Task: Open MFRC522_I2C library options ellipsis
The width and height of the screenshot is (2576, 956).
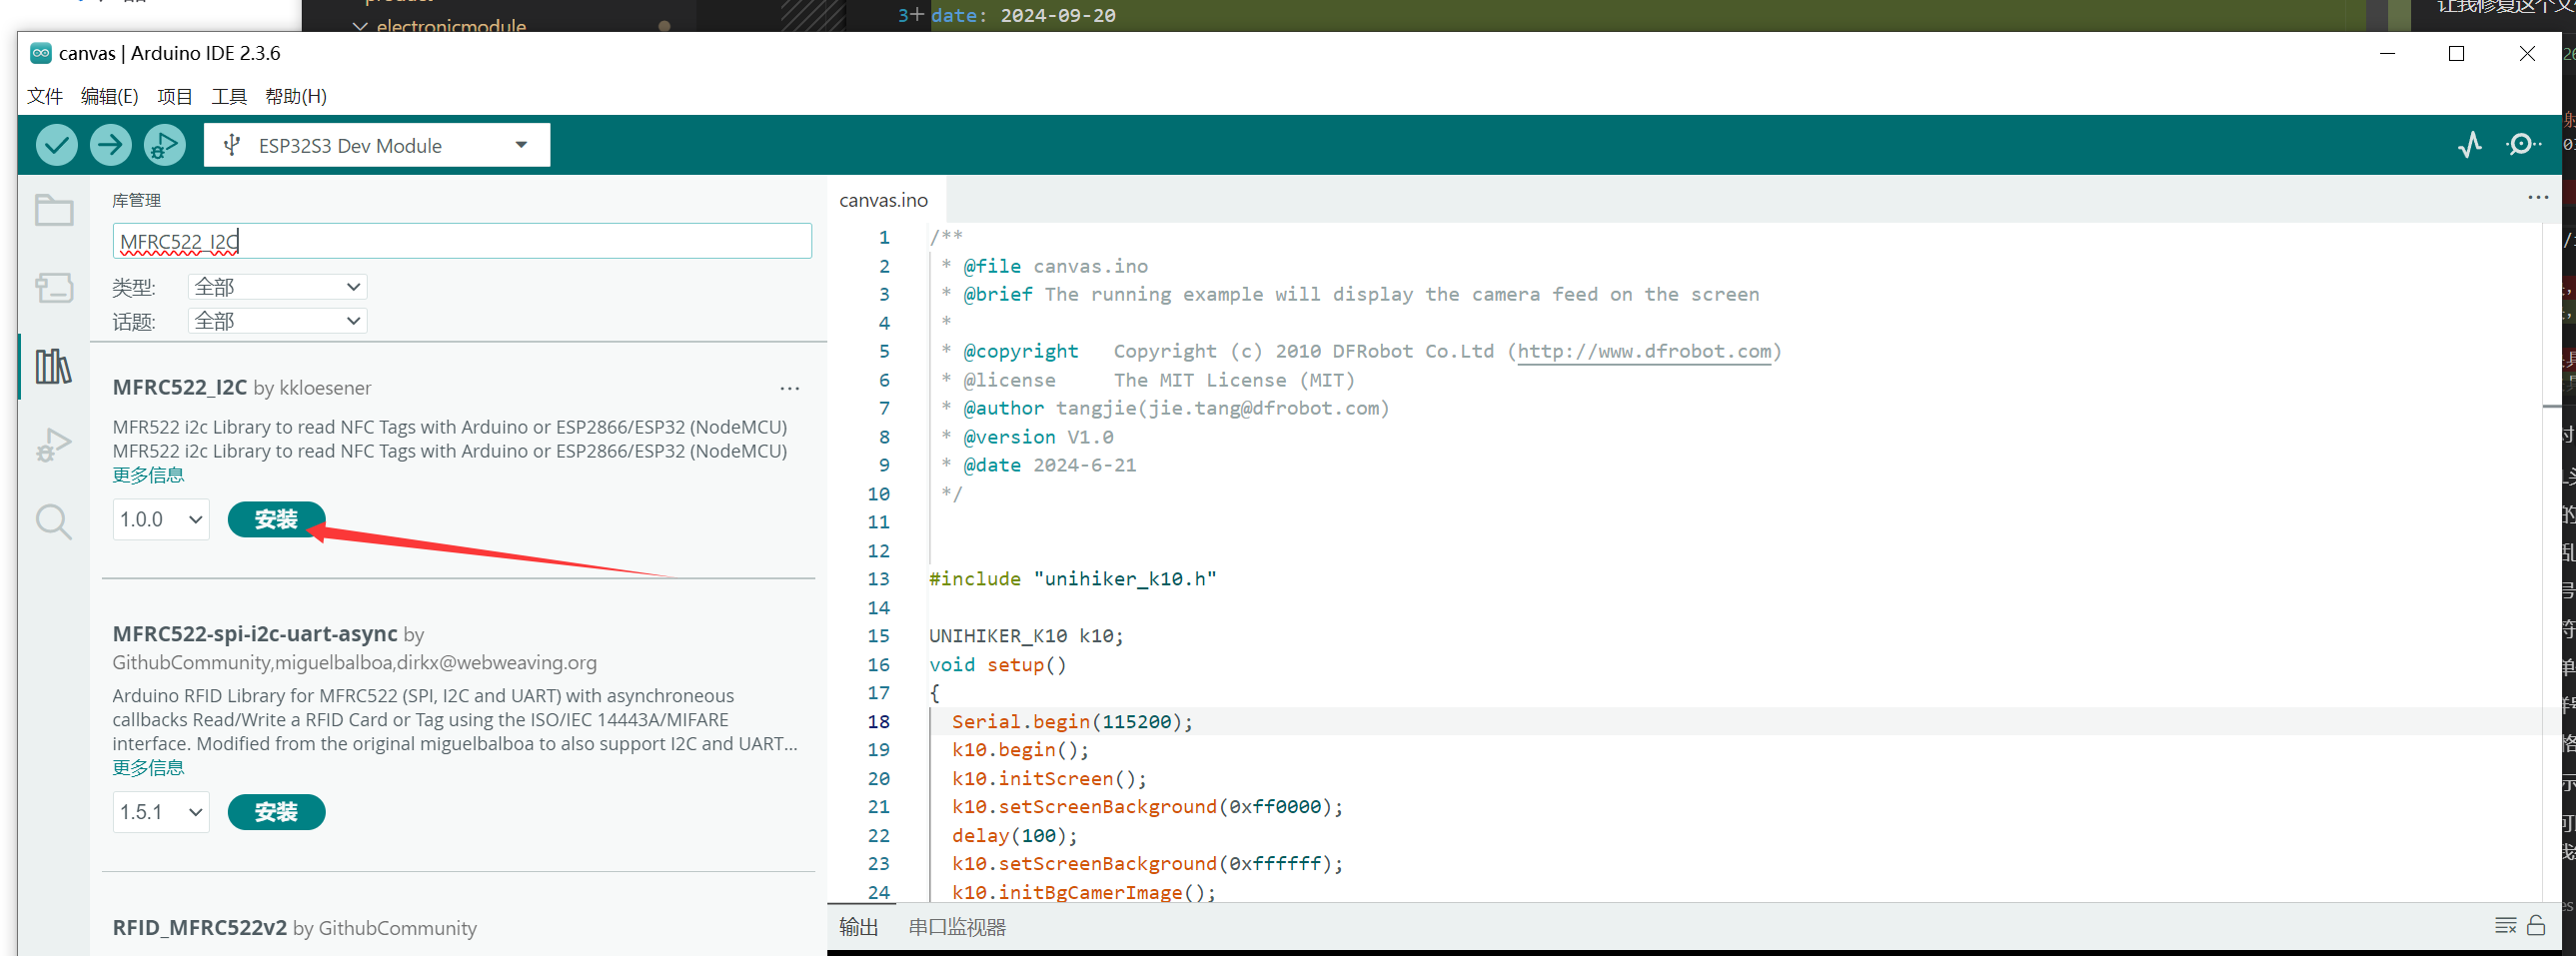Action: (x=790, y=388)
